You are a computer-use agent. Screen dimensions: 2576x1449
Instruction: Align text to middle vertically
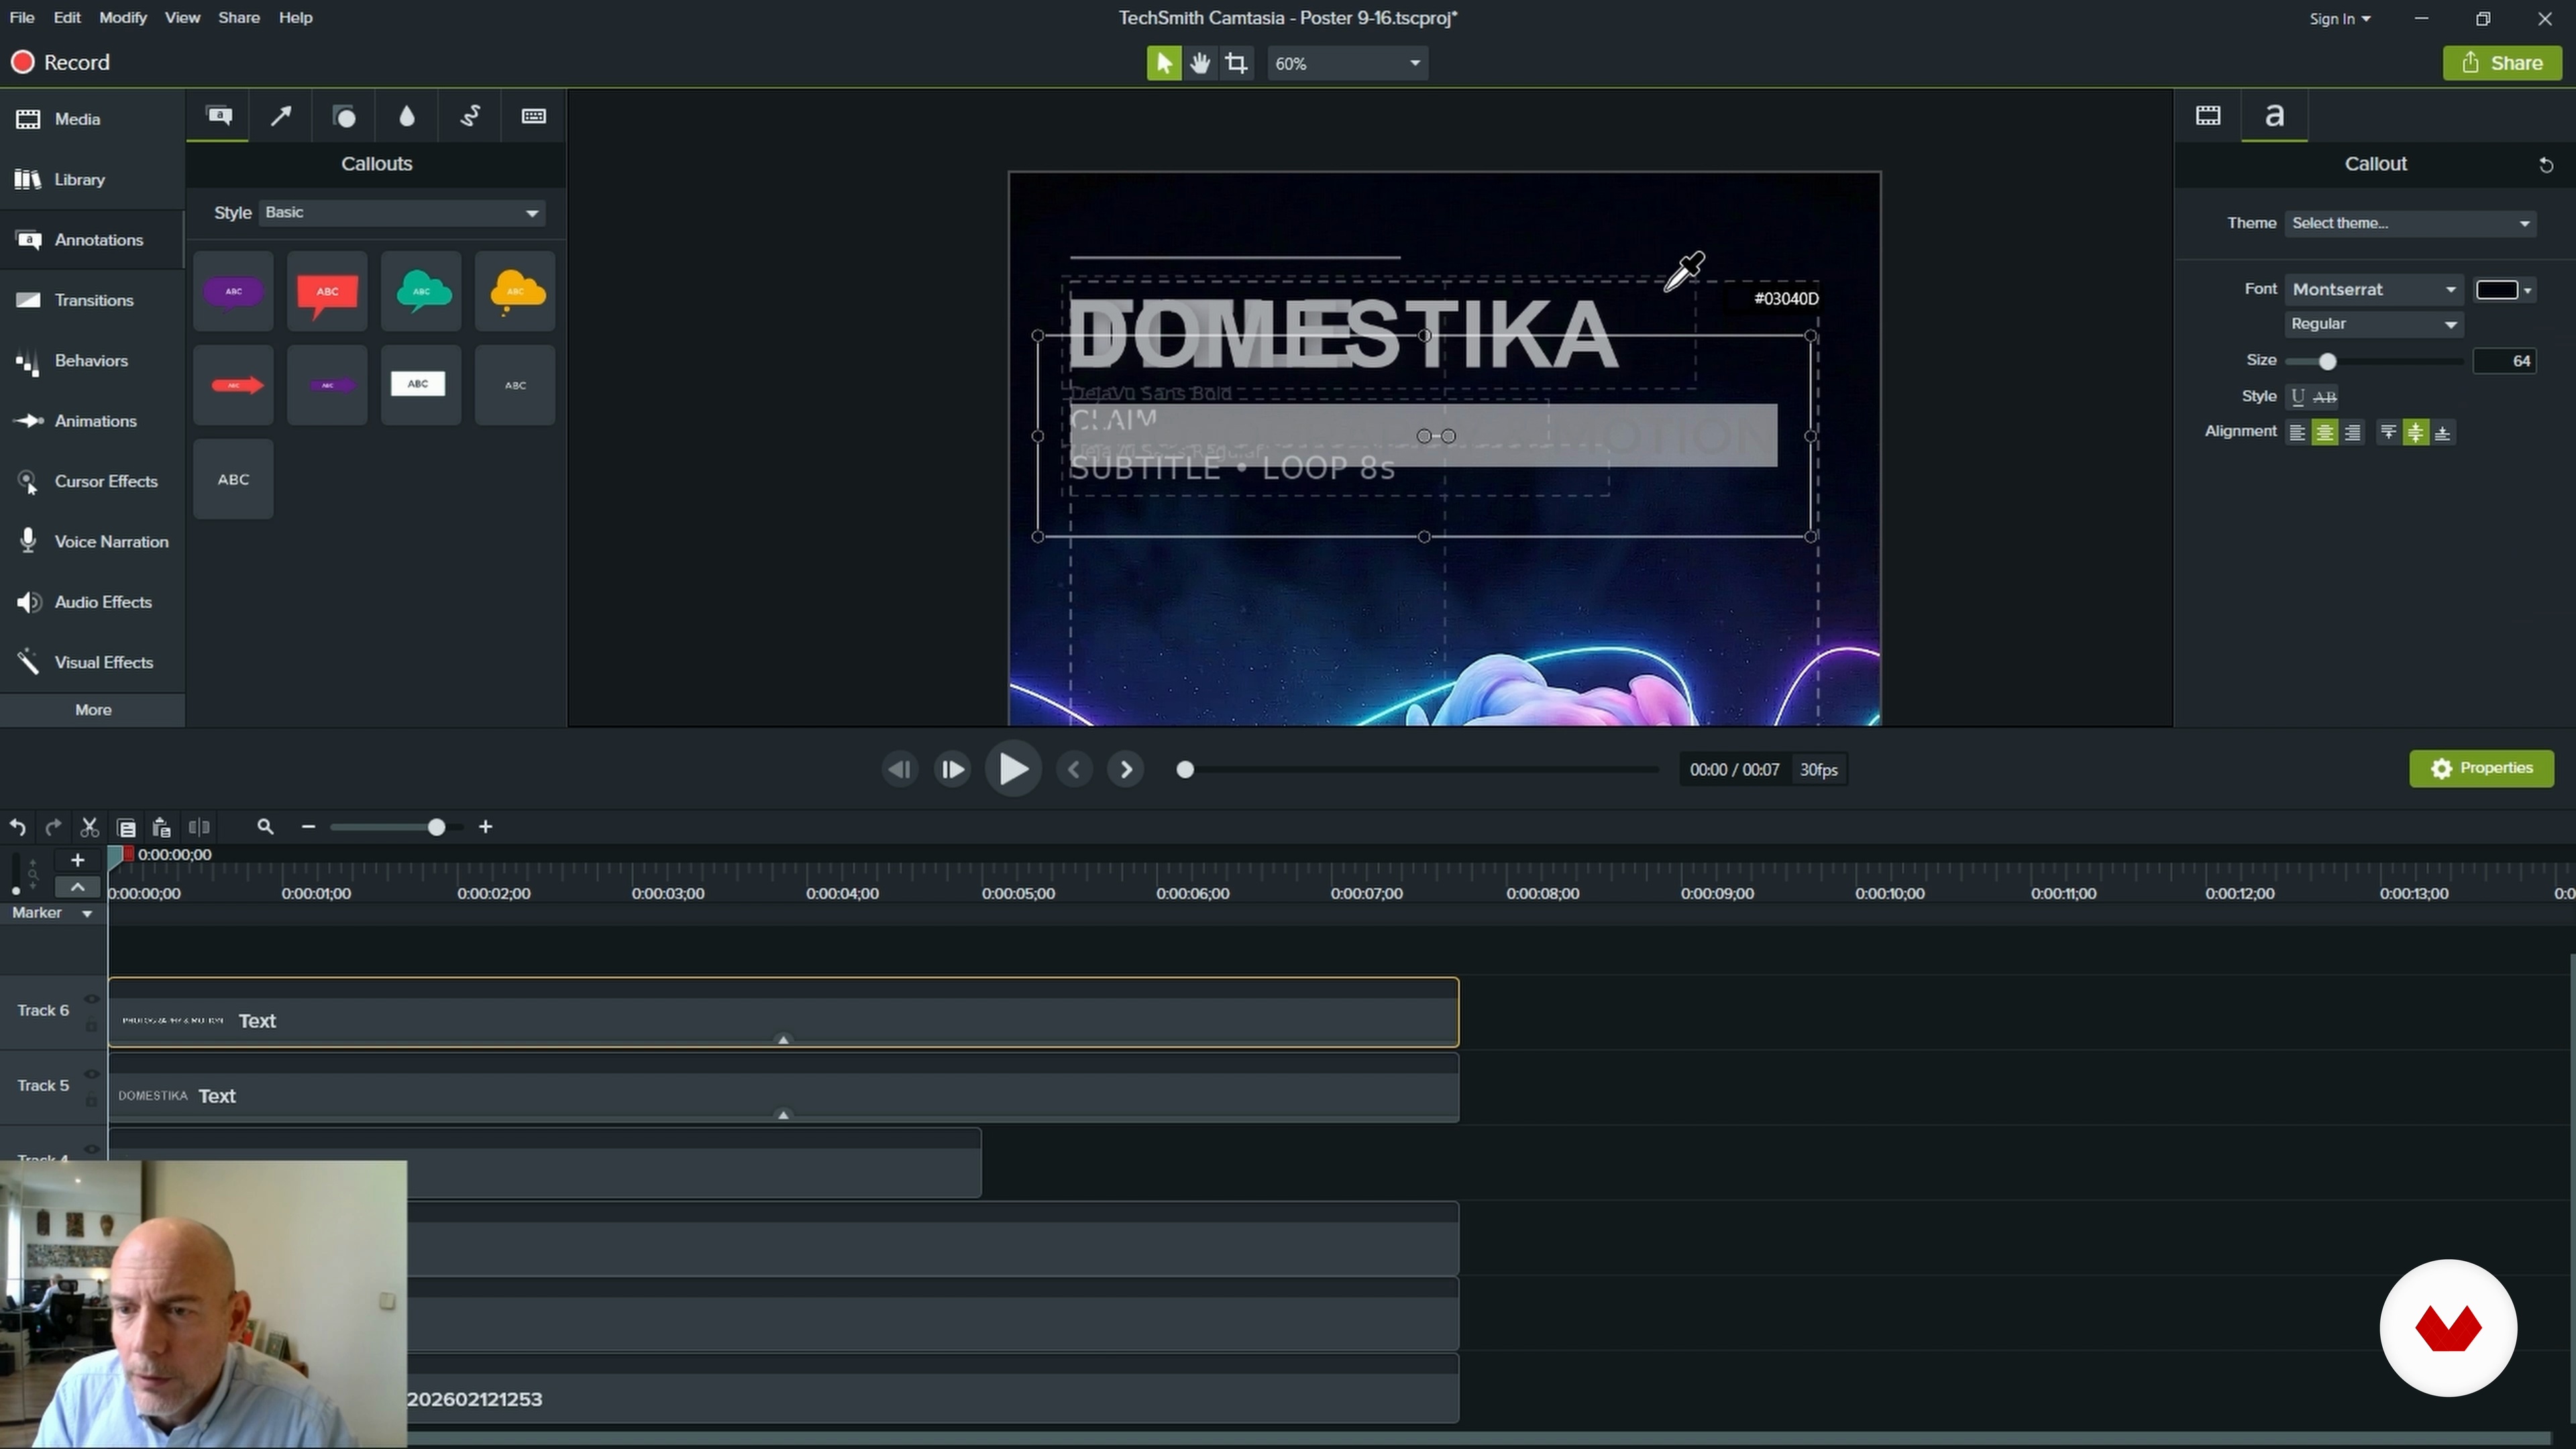(2416, 432)
